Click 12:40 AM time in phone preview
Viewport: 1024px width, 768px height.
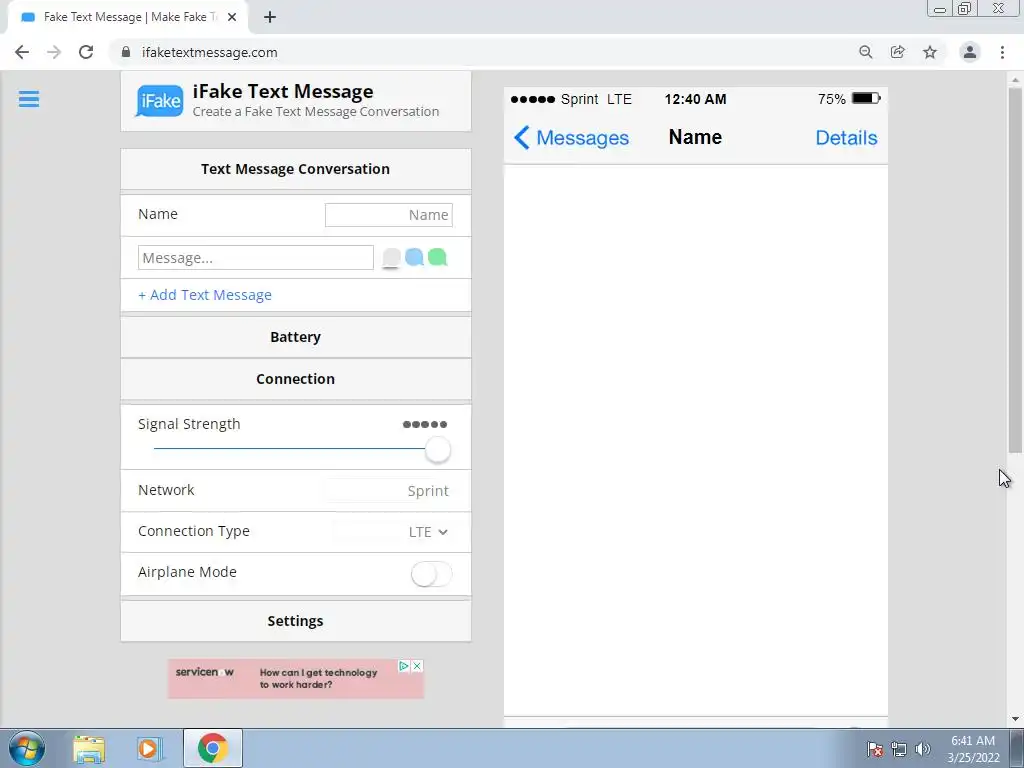pos(696,99)
